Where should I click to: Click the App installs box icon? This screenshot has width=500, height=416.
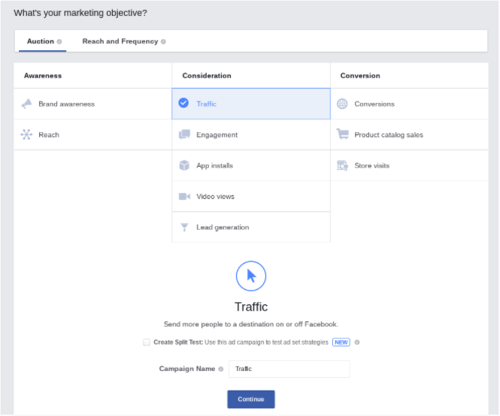point(184,165)
